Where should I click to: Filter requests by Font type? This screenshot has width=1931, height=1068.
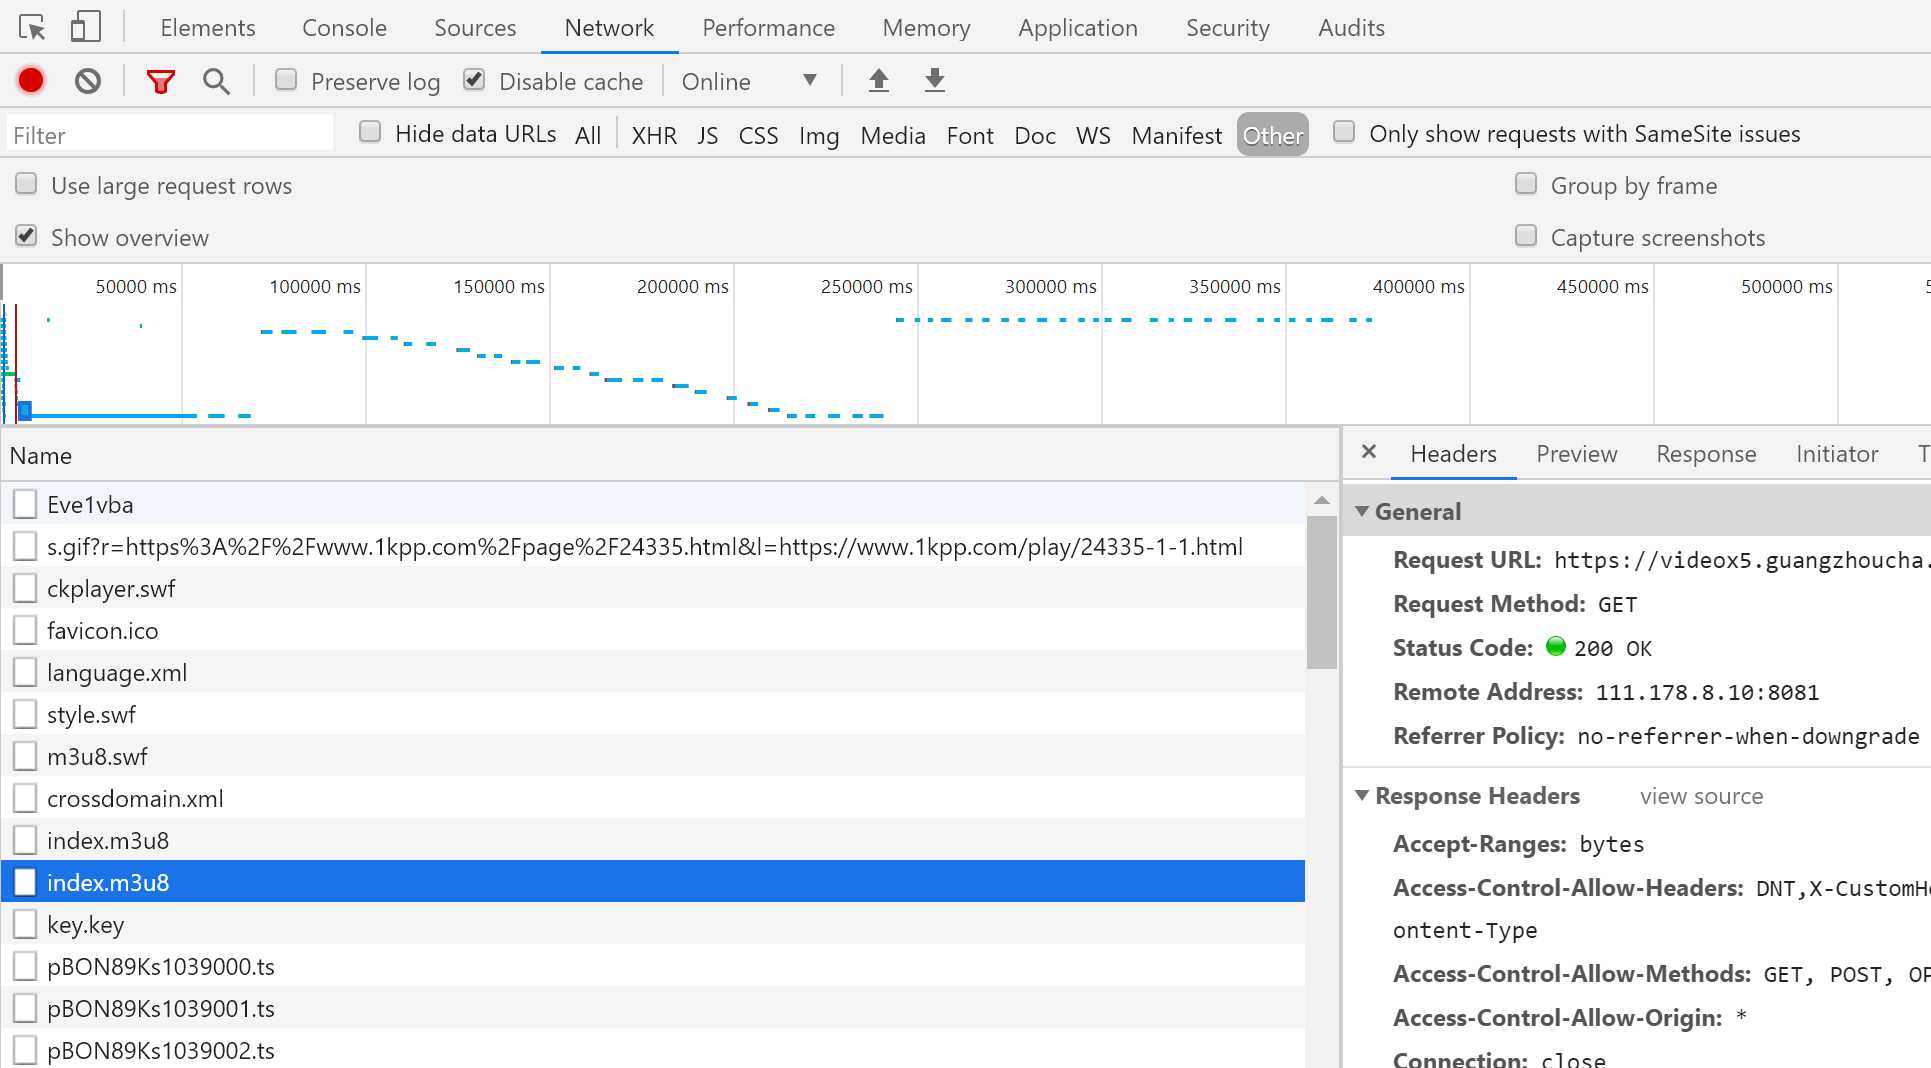[970, 135]
